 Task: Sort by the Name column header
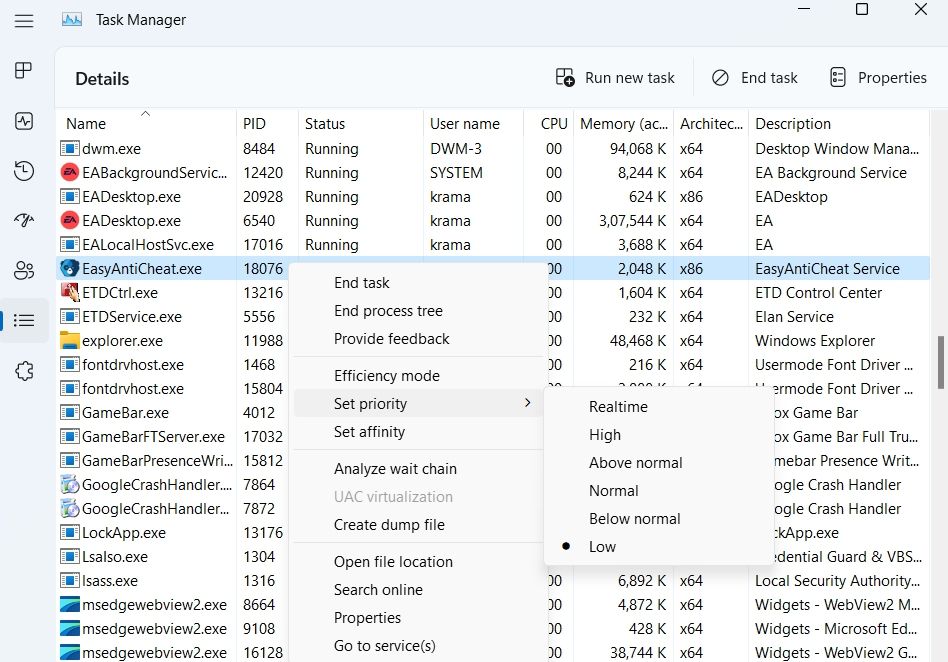86,124
